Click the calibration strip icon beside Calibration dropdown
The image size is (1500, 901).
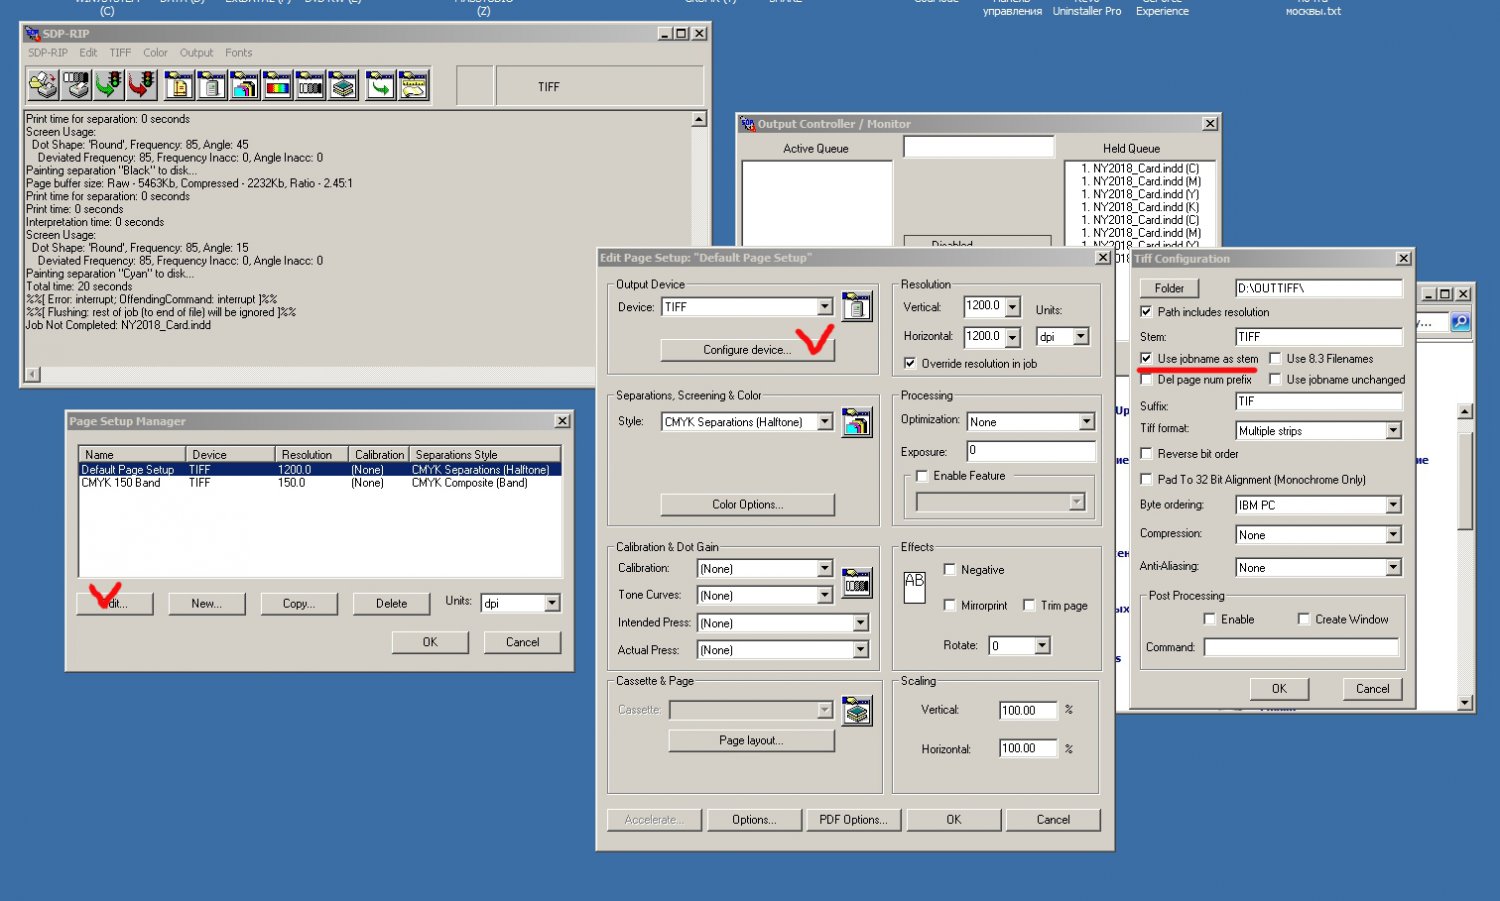point(856,582)
